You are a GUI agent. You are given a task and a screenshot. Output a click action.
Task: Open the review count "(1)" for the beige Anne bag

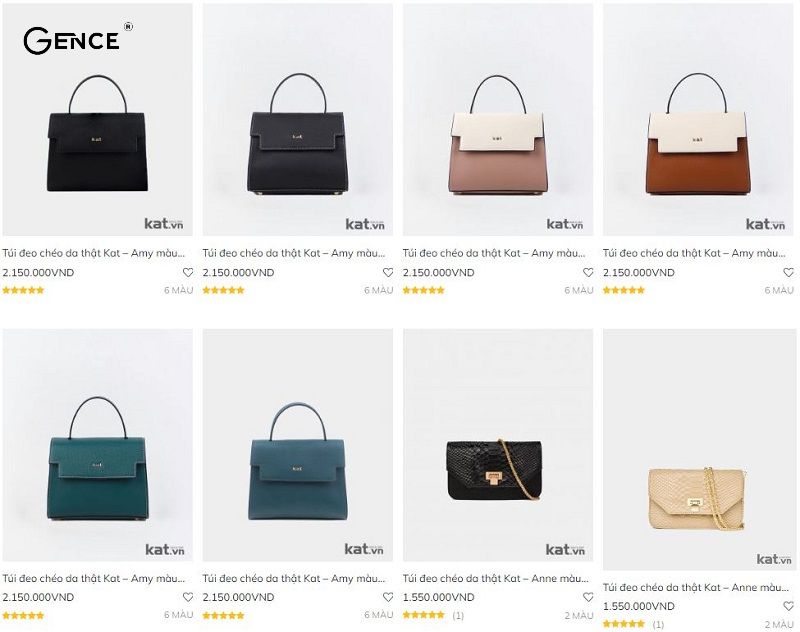click(x=658, y=624)
